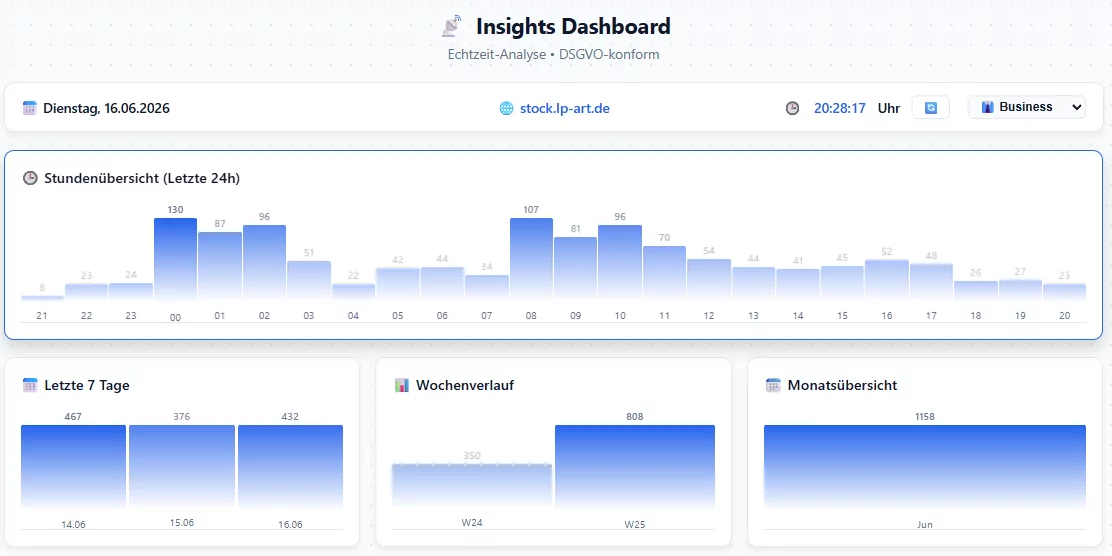Click the 20:28:17 time display
Image resolution: width=1112 pixels, height=556 pixels.
pos(840,109)
